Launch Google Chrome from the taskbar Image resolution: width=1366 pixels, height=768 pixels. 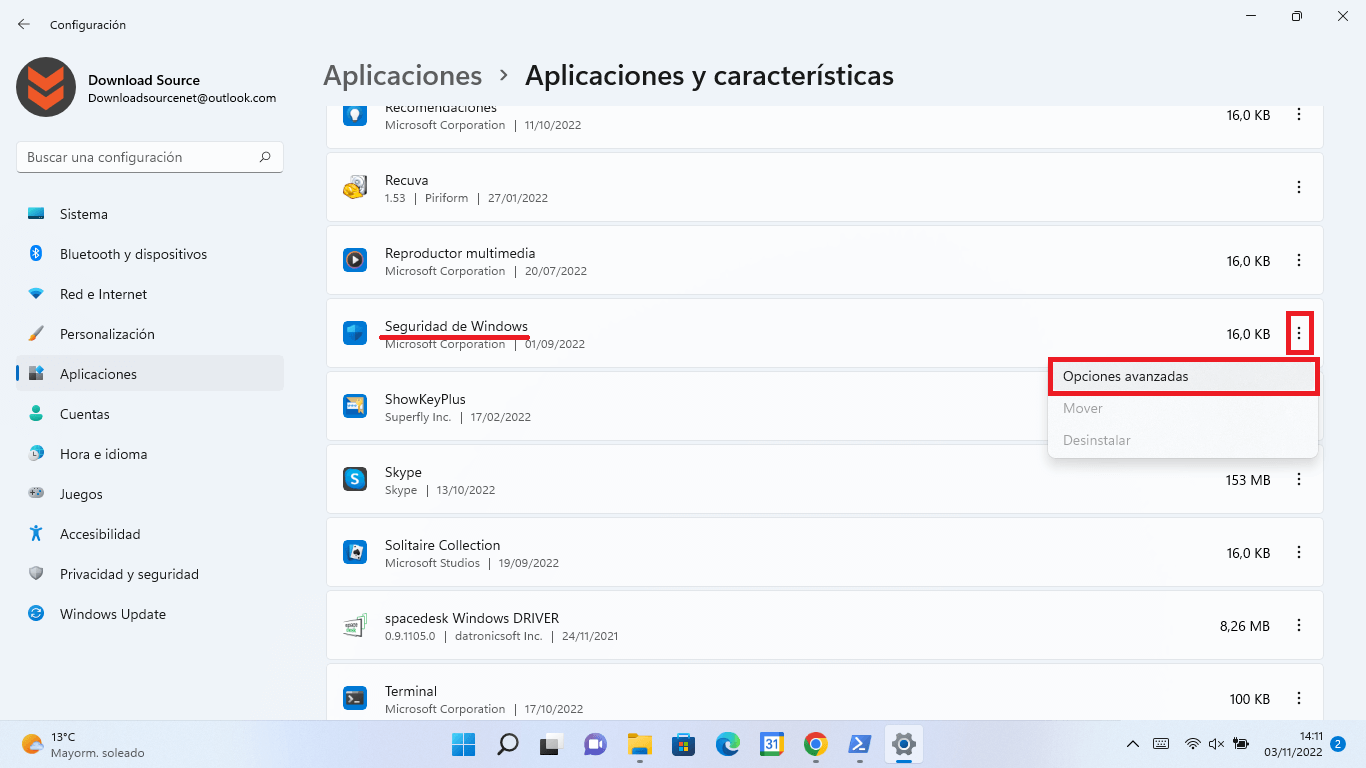(x=816, y=744)
